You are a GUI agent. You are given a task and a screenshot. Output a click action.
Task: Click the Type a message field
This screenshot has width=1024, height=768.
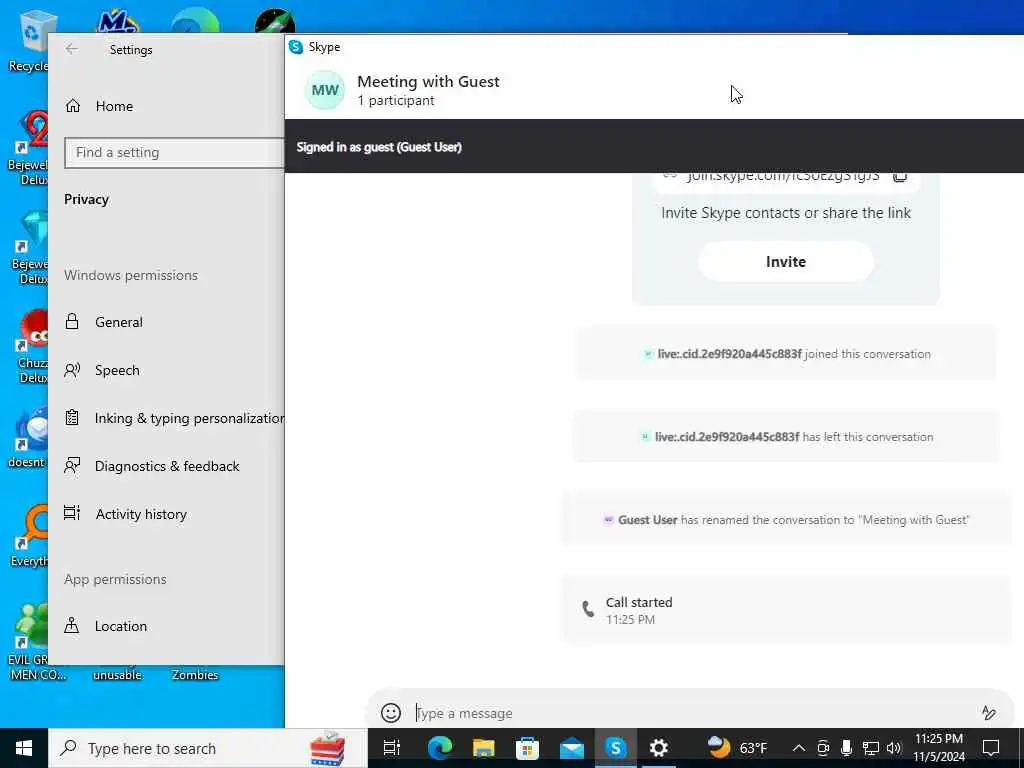click(692, 713)
